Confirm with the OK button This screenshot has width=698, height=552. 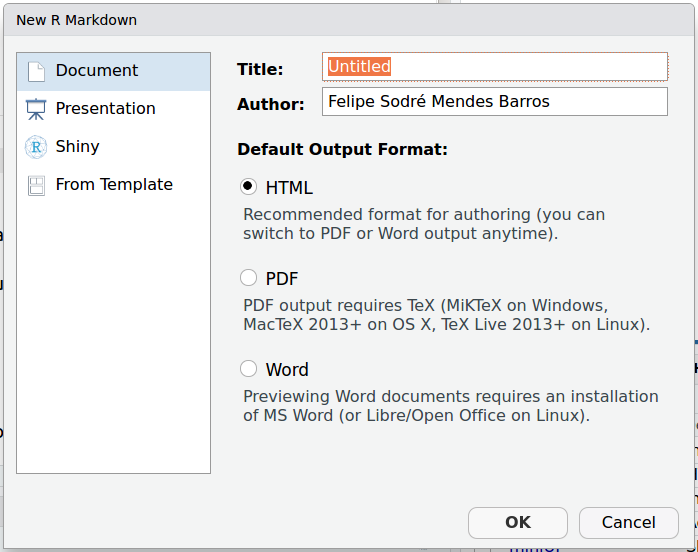[x=518, y=523]
